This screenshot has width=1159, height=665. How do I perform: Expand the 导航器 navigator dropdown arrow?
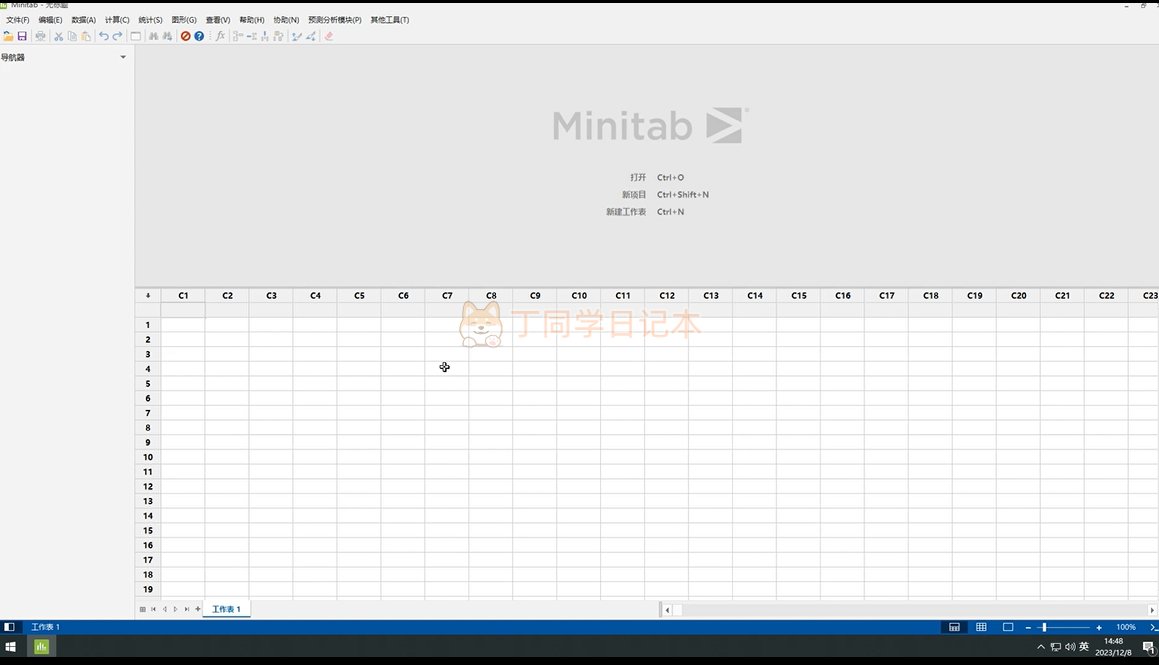pyautogui.click(x=123, y=57)
